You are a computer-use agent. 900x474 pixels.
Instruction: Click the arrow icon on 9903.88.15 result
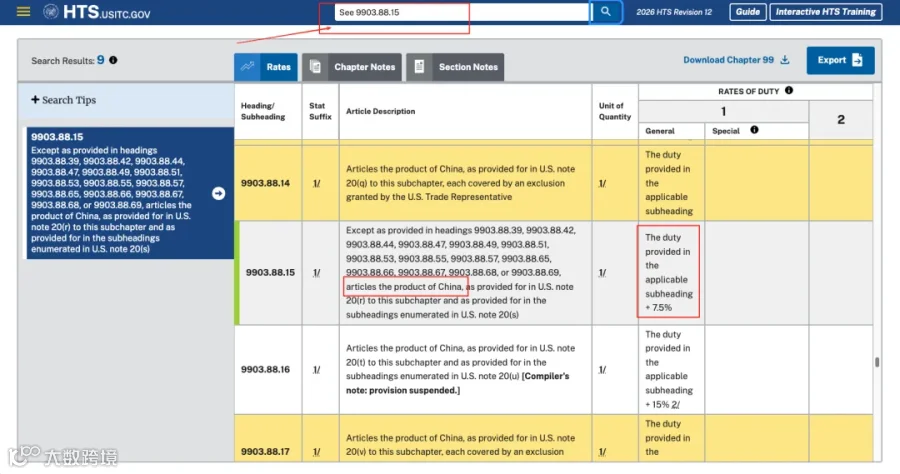tap(218, 193)
